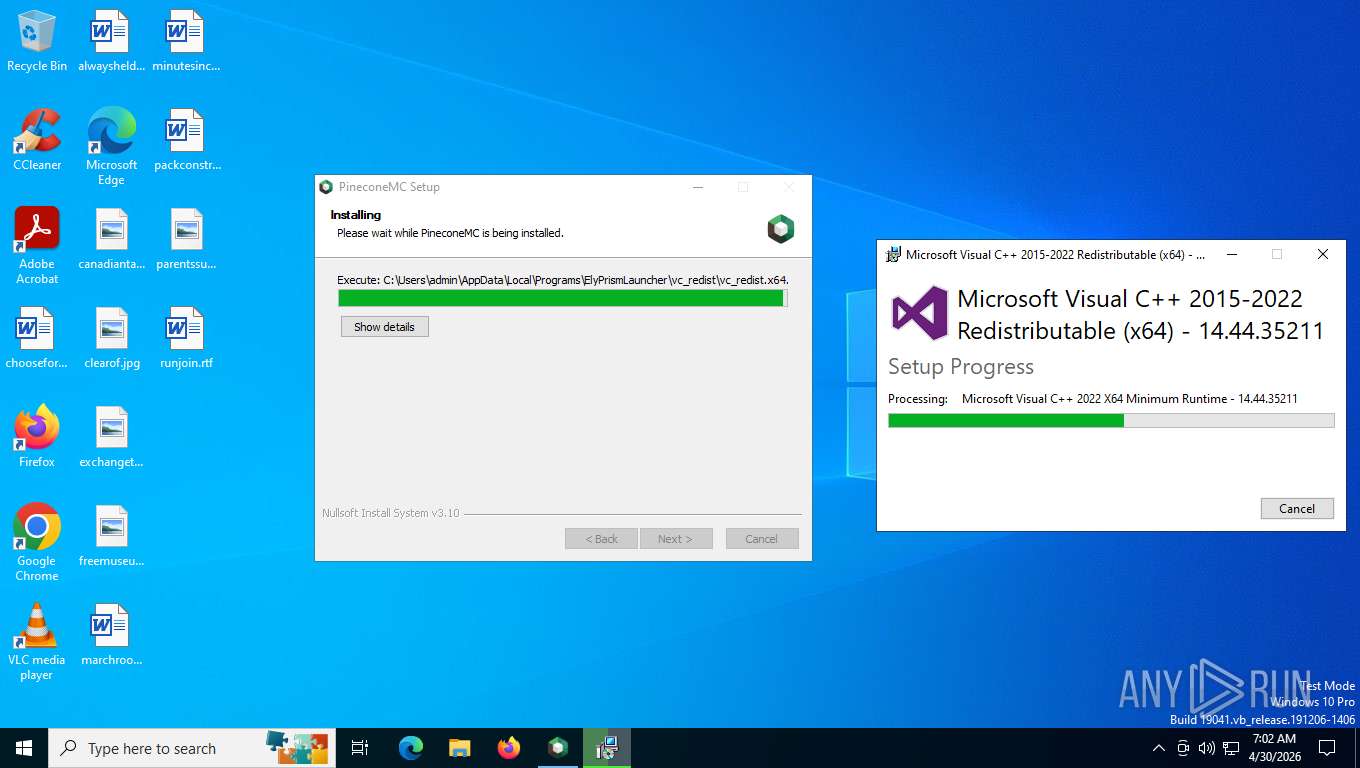Select the runjoin.rtf document icon

tap(186, 338)
